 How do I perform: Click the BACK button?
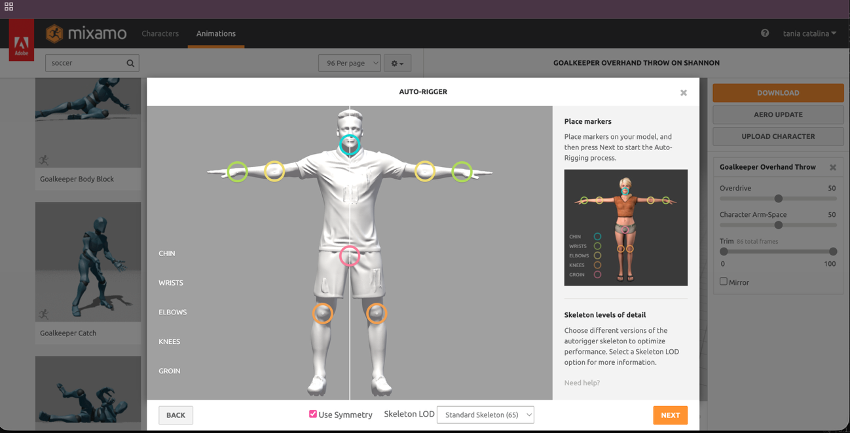(176, 415)
